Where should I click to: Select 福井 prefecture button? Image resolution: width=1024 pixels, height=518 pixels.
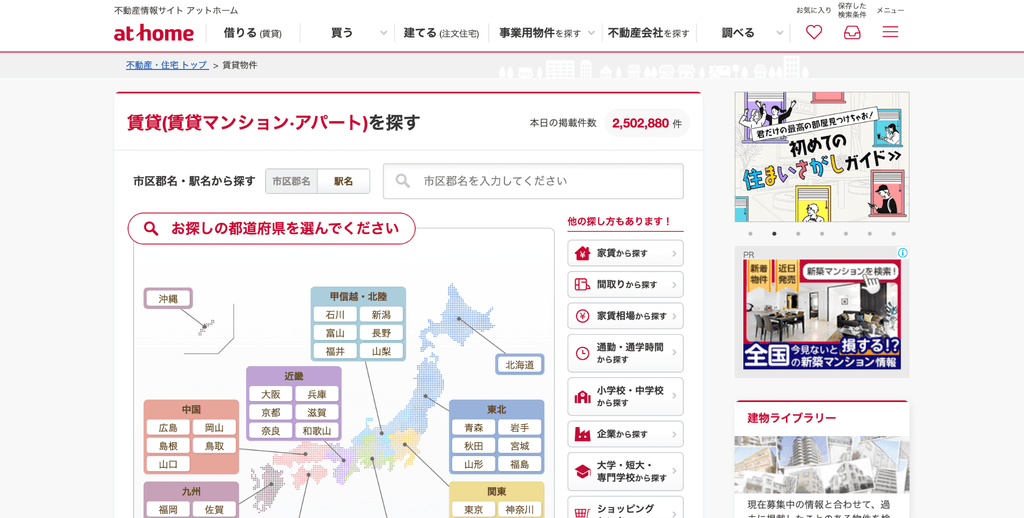coord(335,351)
